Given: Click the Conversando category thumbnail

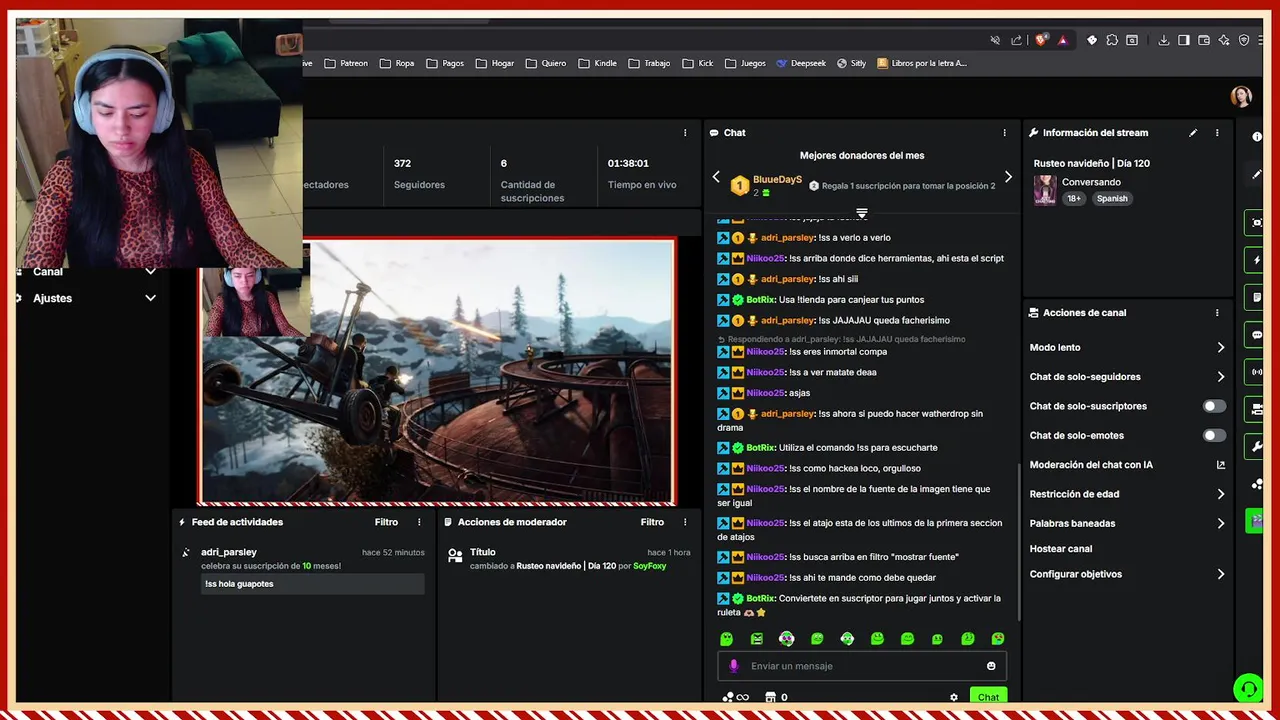Looking at the screenshot, I should click(1045, 190).
